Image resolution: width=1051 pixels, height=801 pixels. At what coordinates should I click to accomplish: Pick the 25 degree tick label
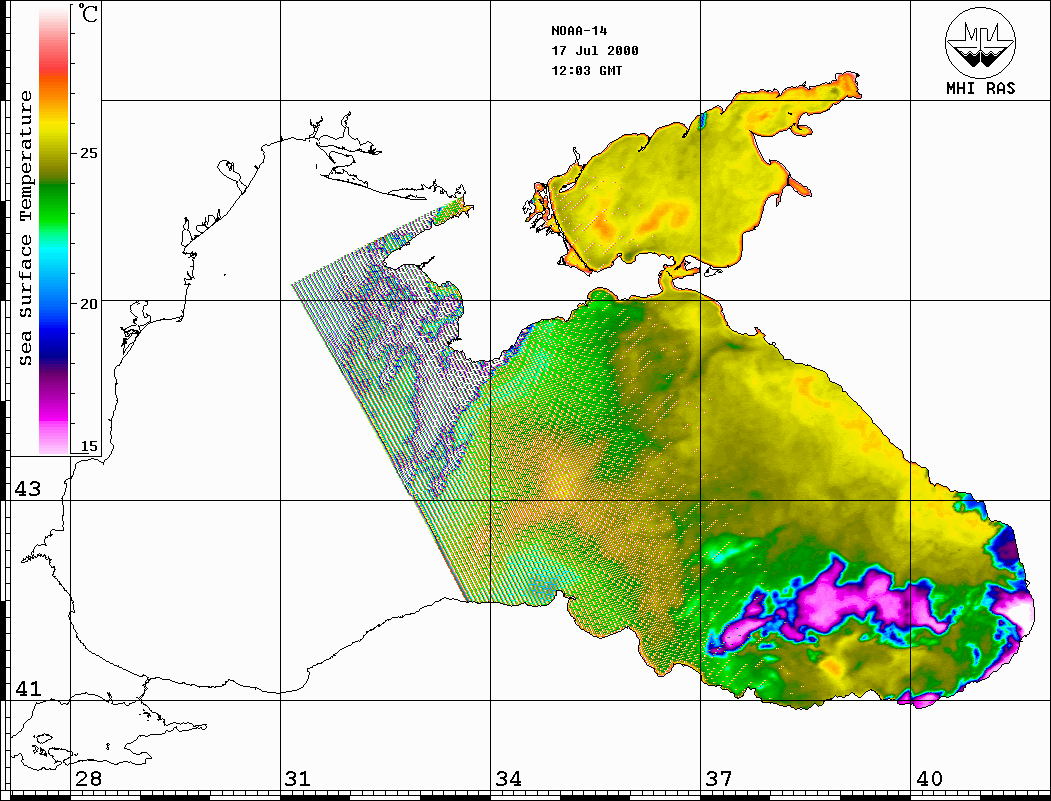pyautogui.click(x=89, y=154)
